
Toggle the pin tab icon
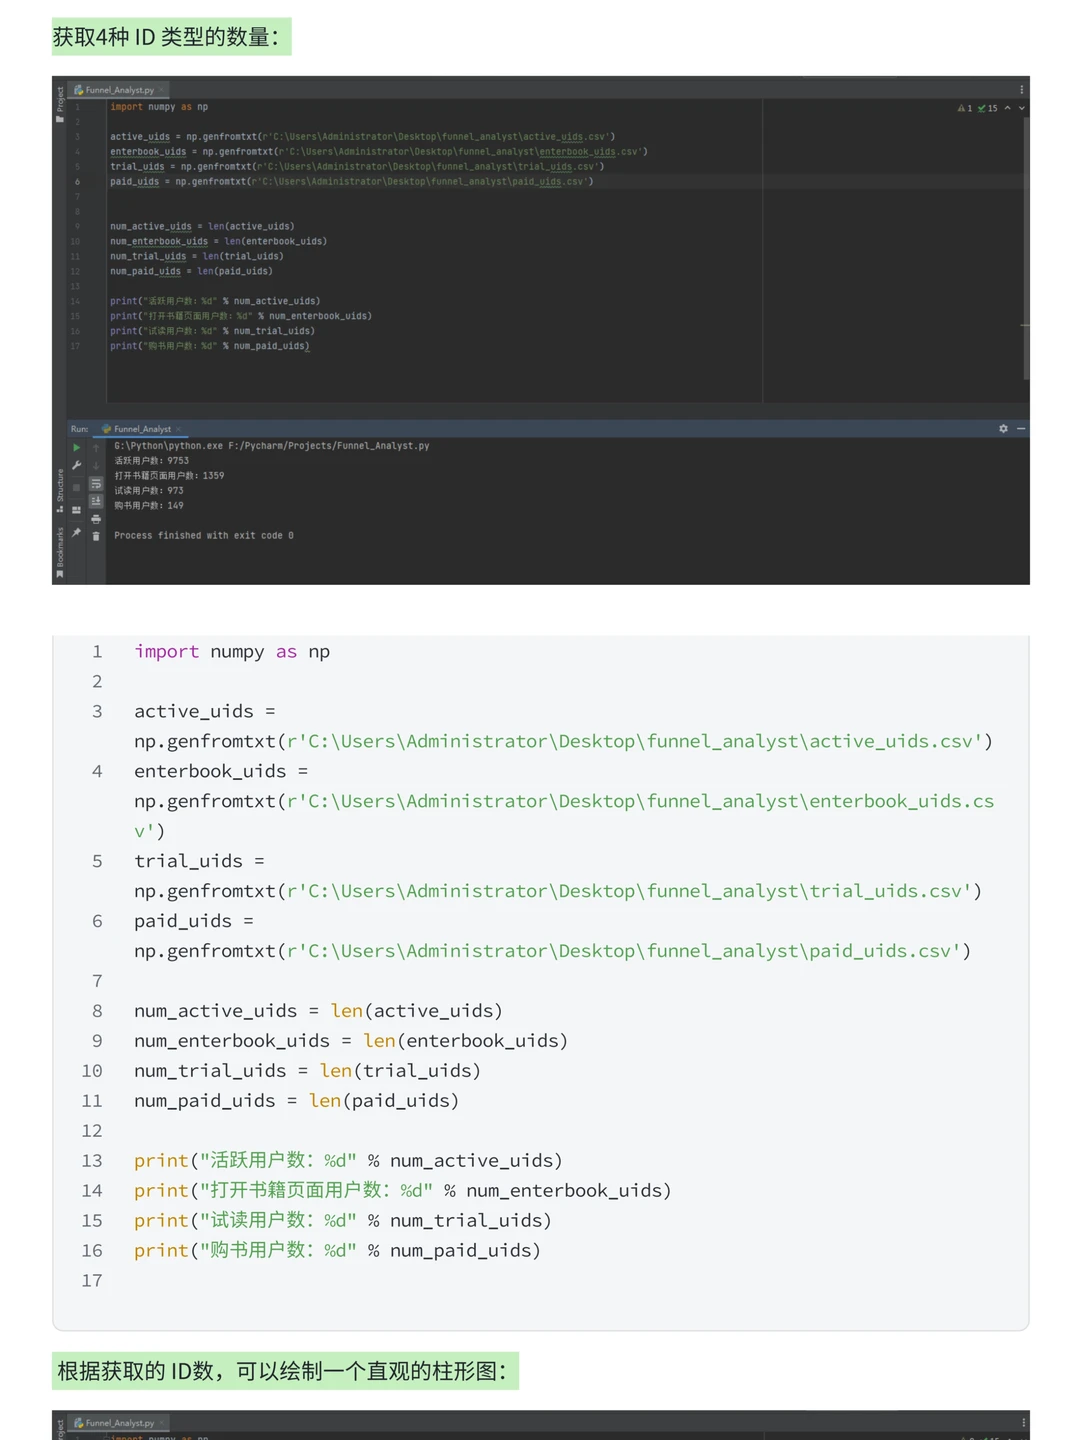click(x=76, y=533)
